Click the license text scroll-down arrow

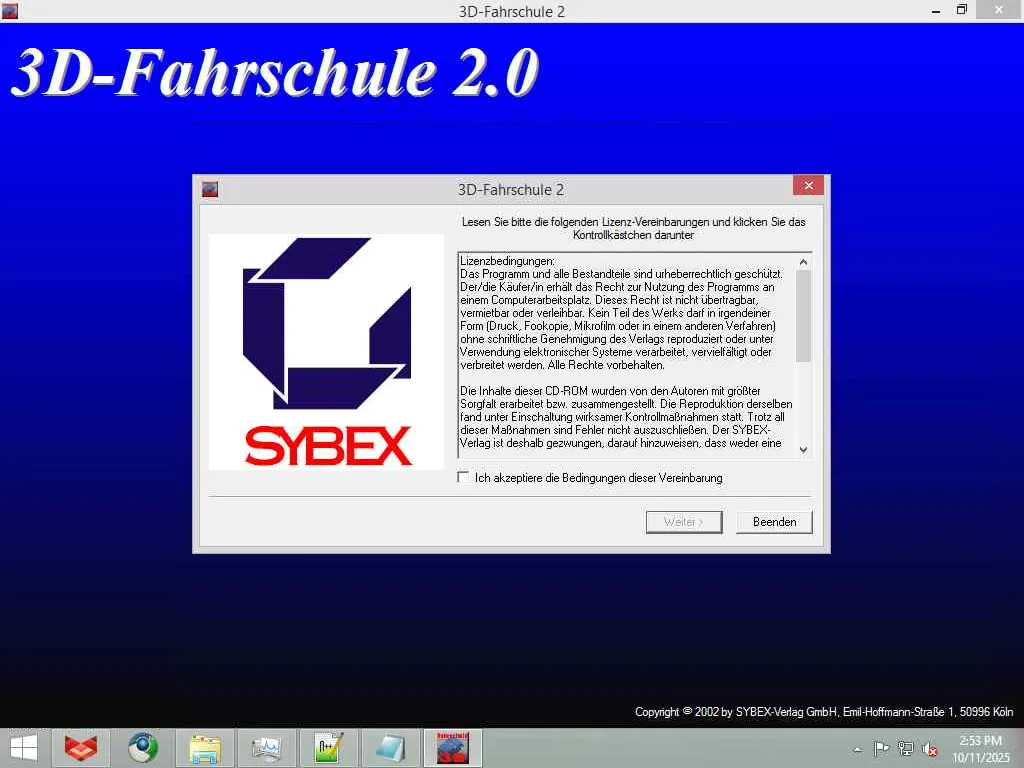pyautogui.click(x=803, y=450)
